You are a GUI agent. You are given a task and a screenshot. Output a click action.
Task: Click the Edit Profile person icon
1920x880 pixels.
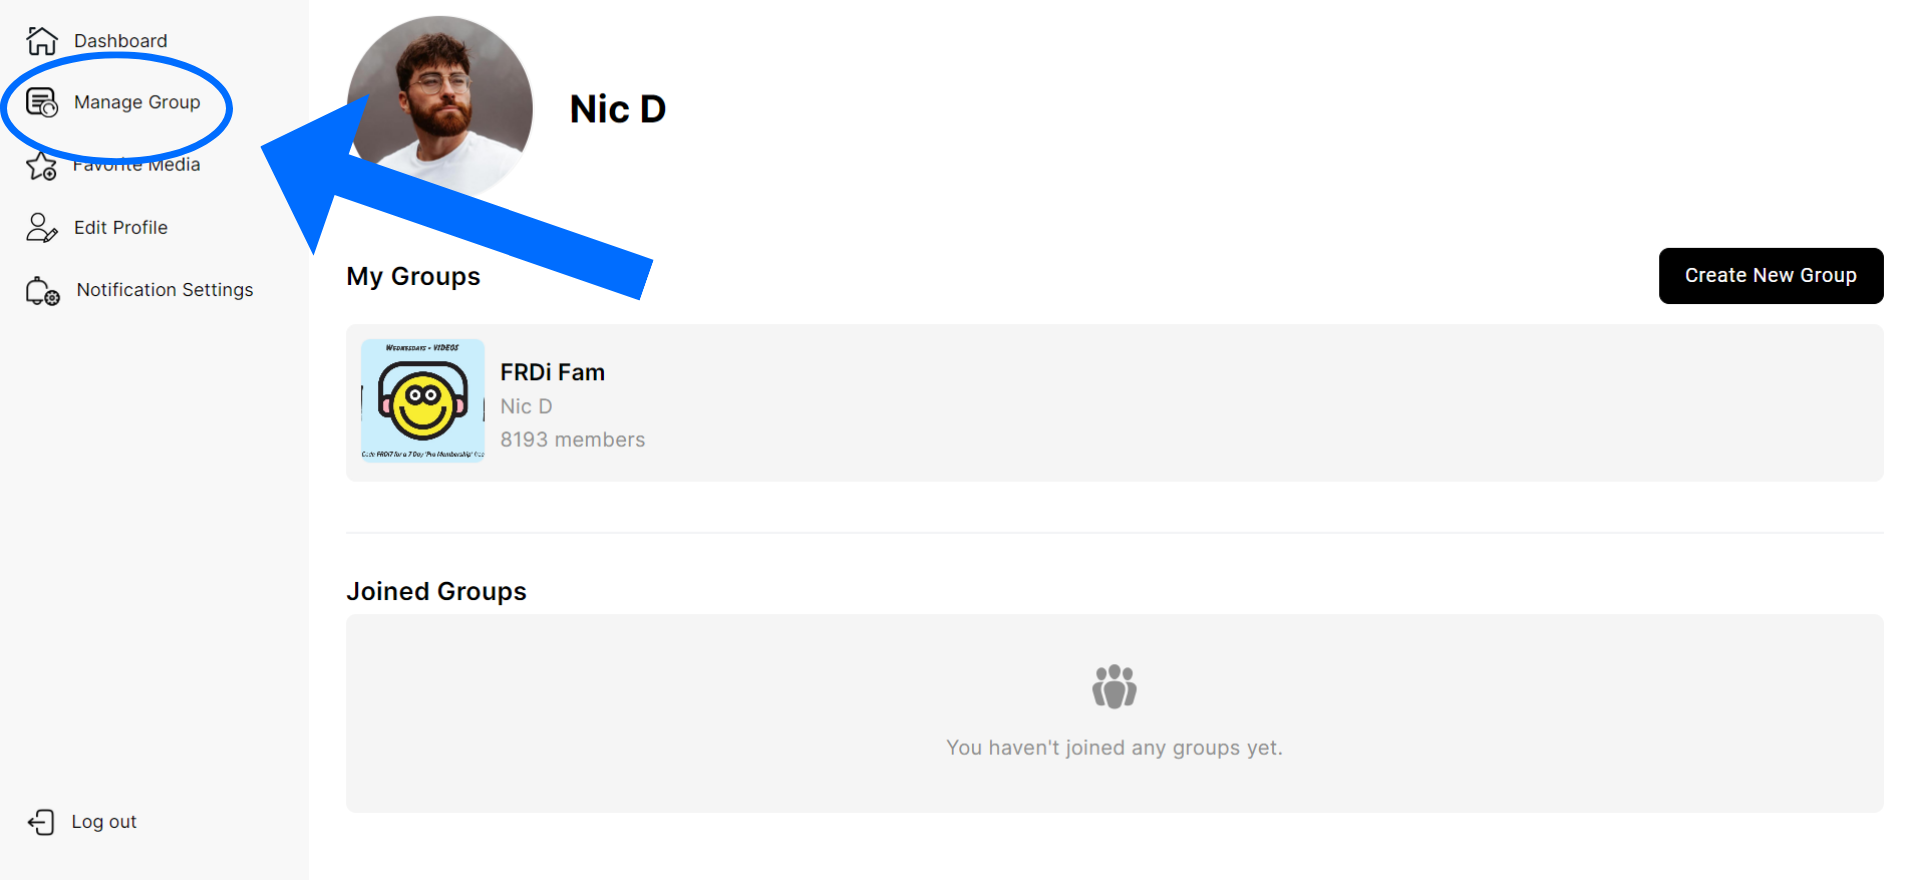pos(42,228)
